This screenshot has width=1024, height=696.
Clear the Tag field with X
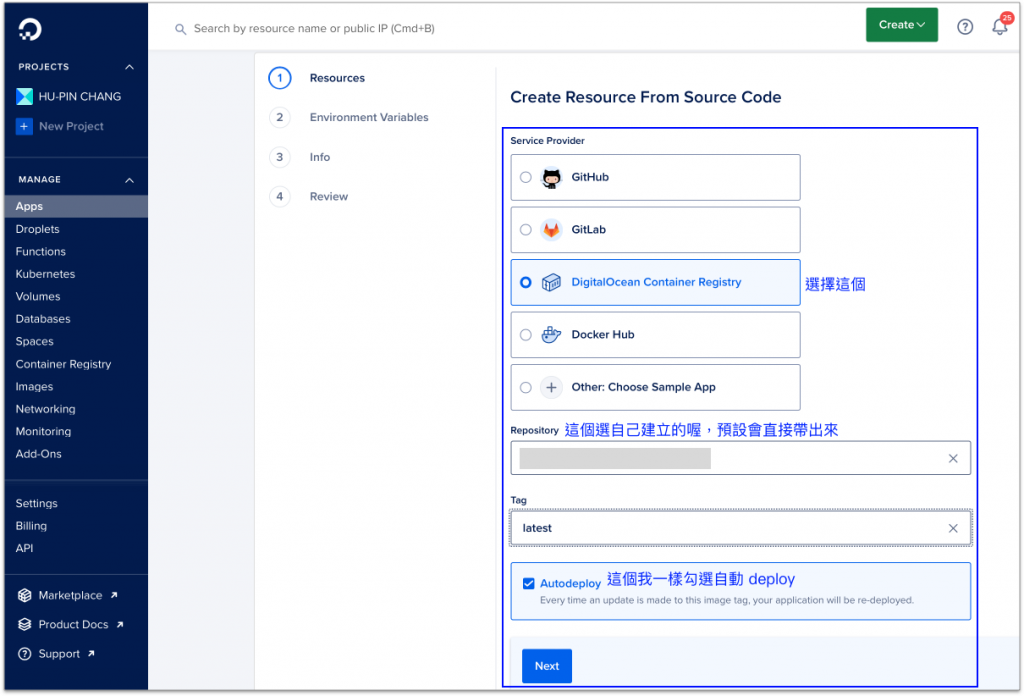pyautogui.click(x=953, y=528)
